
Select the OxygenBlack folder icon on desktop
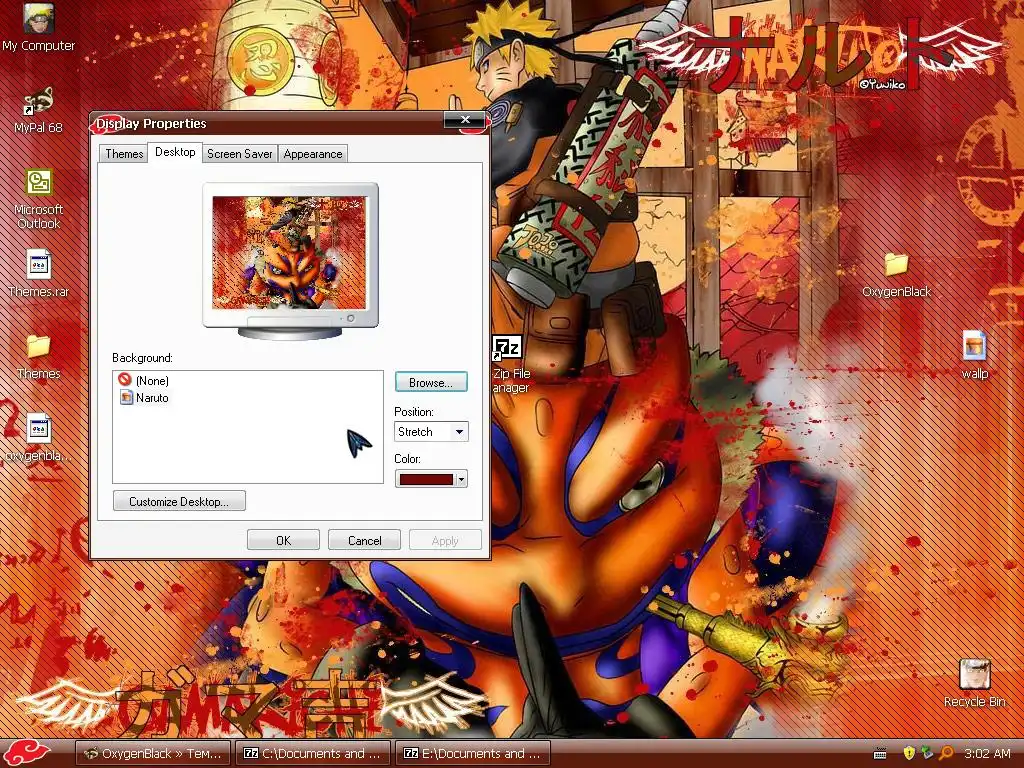click(x=896, y=265)
